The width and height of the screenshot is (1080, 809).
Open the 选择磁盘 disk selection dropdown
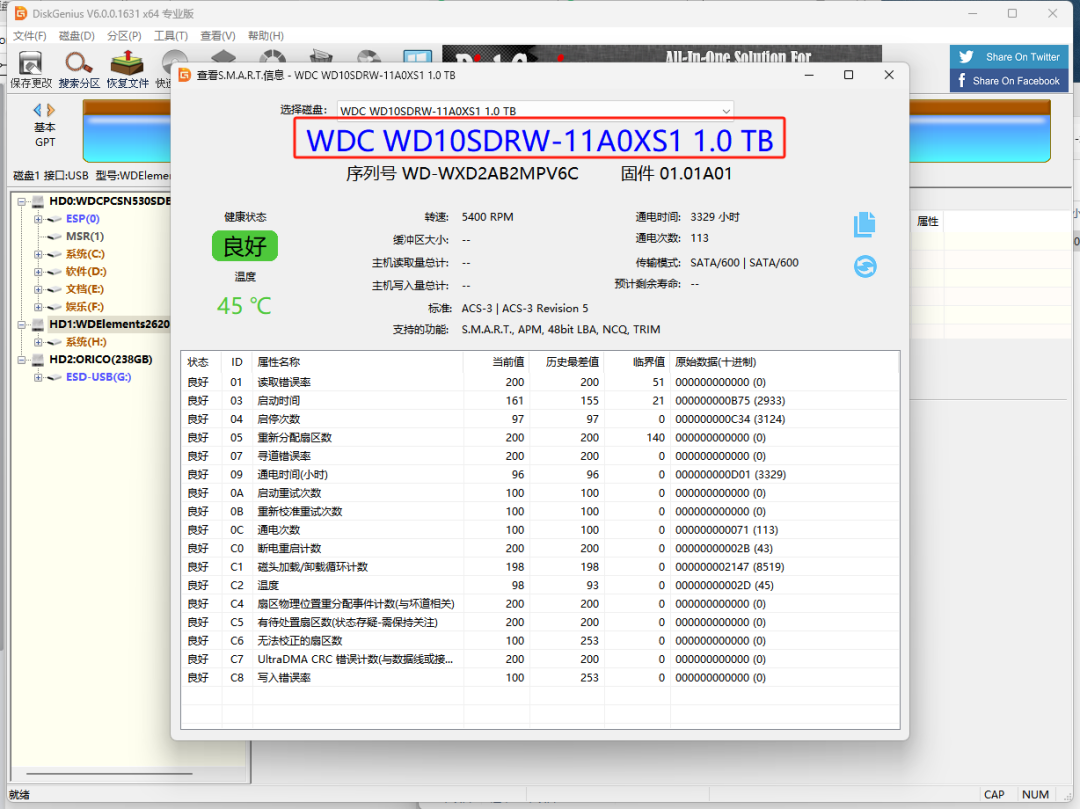pos(535,110)
